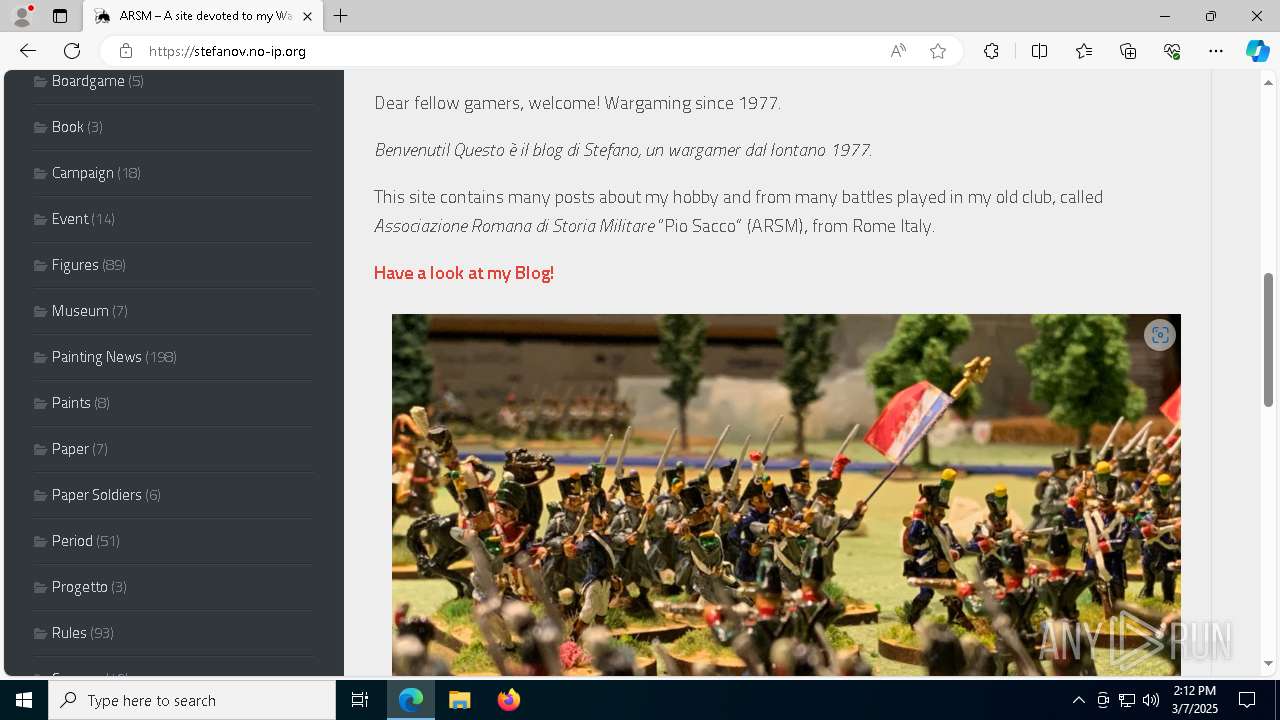1280x720 pixels.
Task: Click the scrollbar up arrow
Action: click(1268, 81)
